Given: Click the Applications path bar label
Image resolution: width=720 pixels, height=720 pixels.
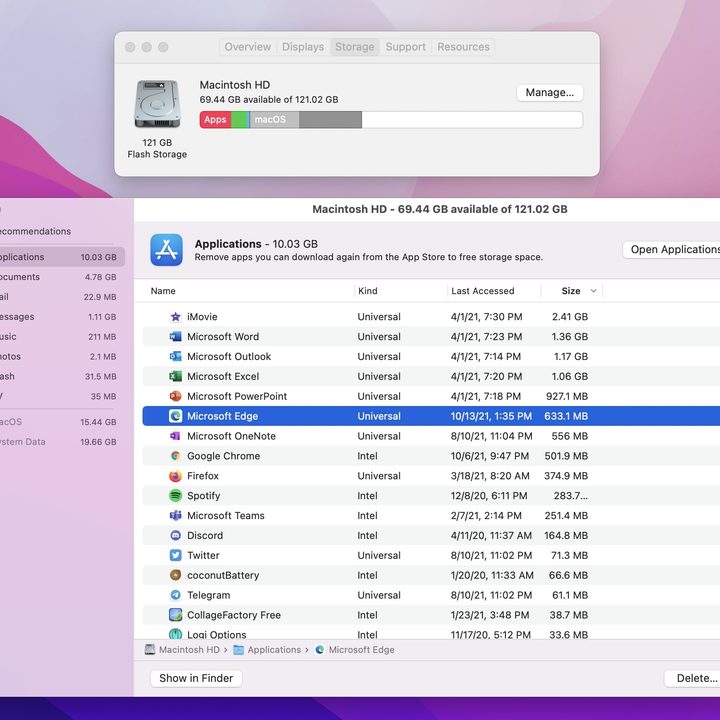Looking at the screenshot, I should point(274,650).
